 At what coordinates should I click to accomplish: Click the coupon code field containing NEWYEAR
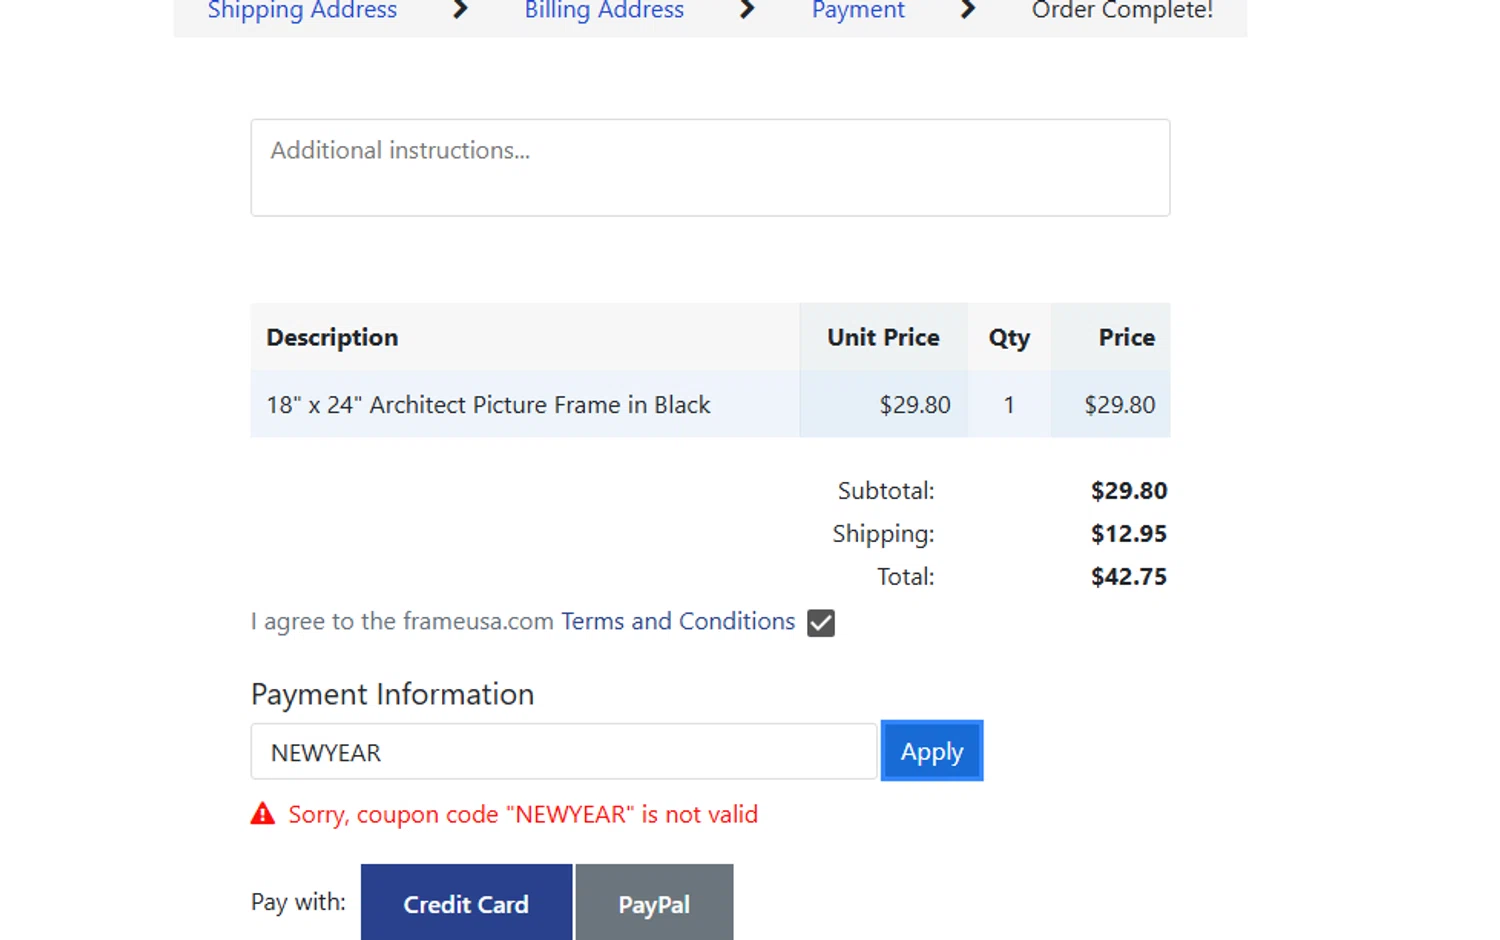pyautogui.click(x=564, y=752)
